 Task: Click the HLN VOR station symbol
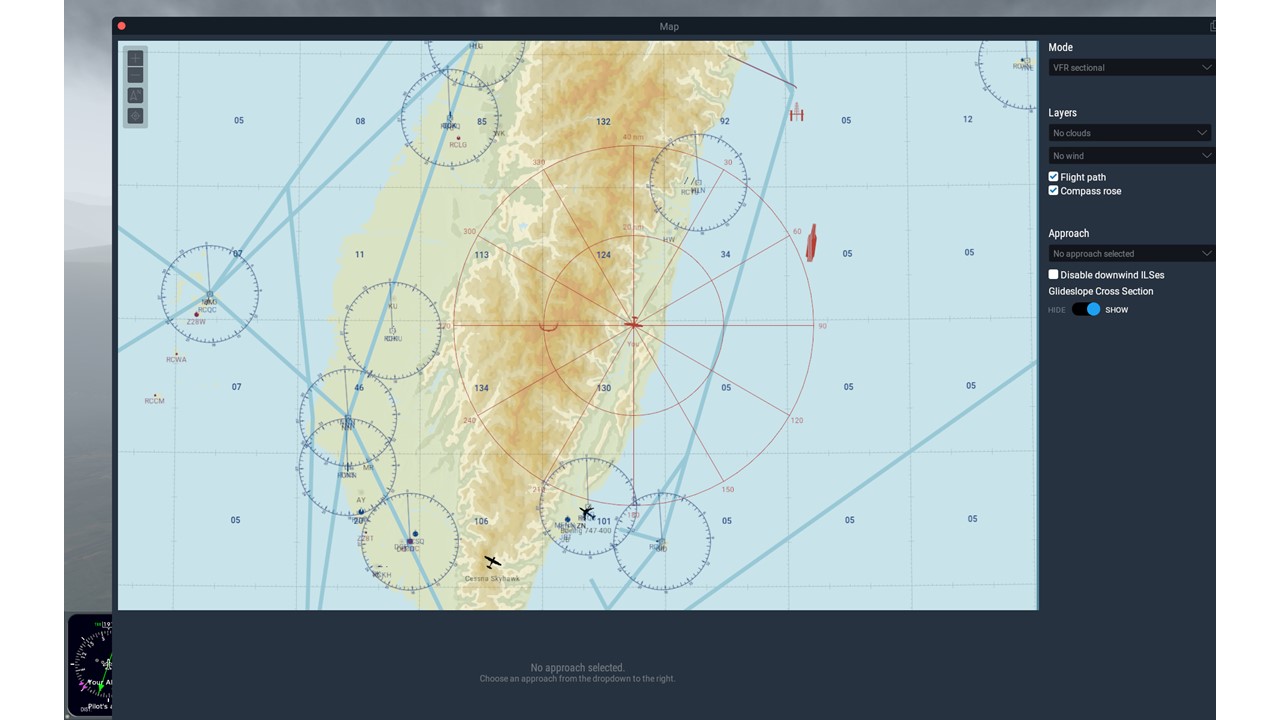click(697, 183)
